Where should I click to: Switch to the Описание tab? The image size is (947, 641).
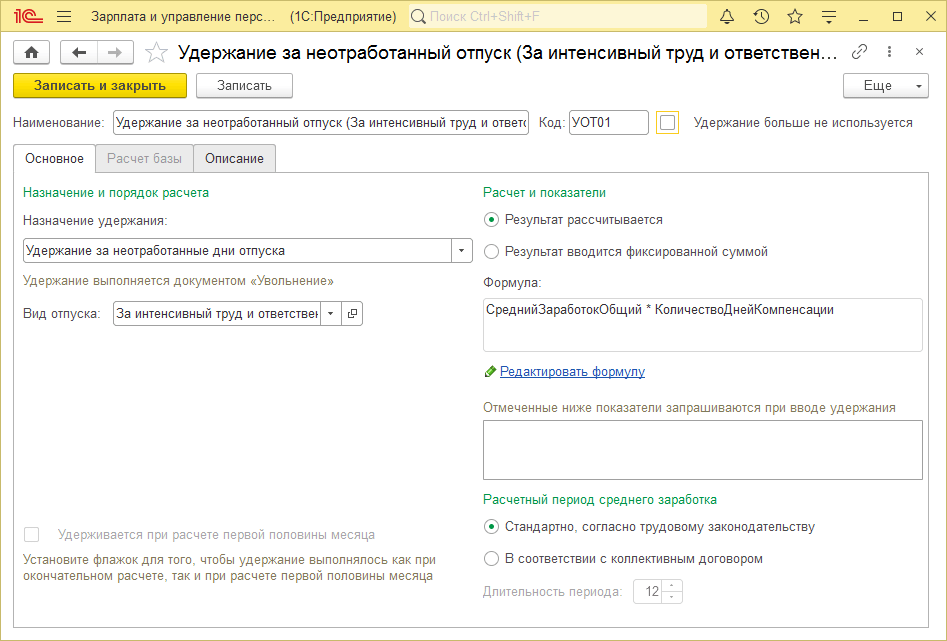pyautogui.click(x=234, y=158)
